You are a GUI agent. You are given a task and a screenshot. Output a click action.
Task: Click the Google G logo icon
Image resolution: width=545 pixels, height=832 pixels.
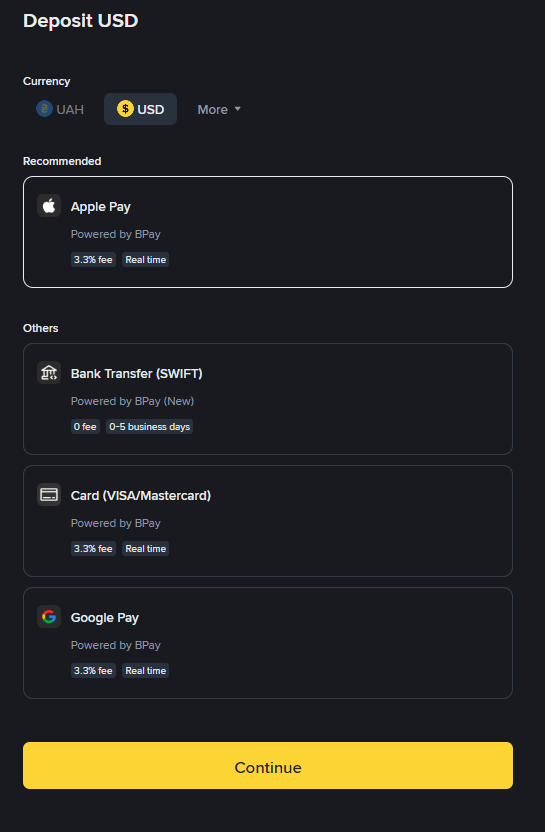pos(49,617)
